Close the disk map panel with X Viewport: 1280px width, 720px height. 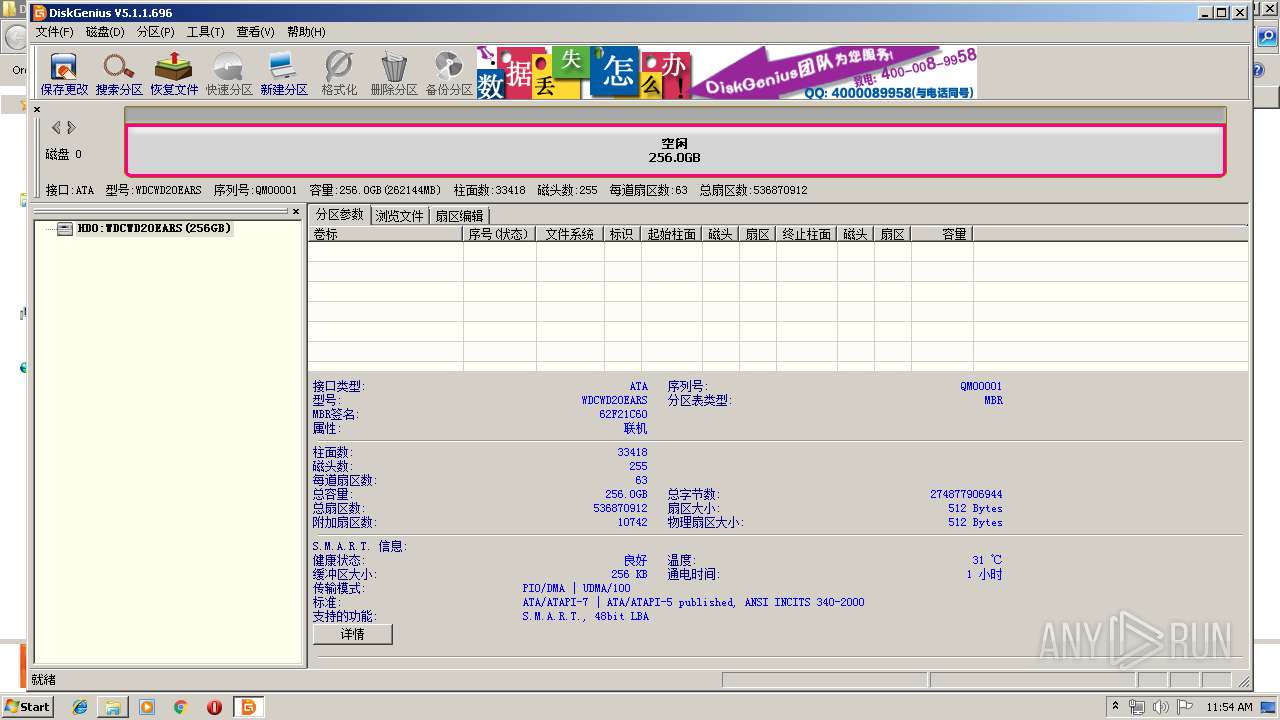[x=37, y=109]
